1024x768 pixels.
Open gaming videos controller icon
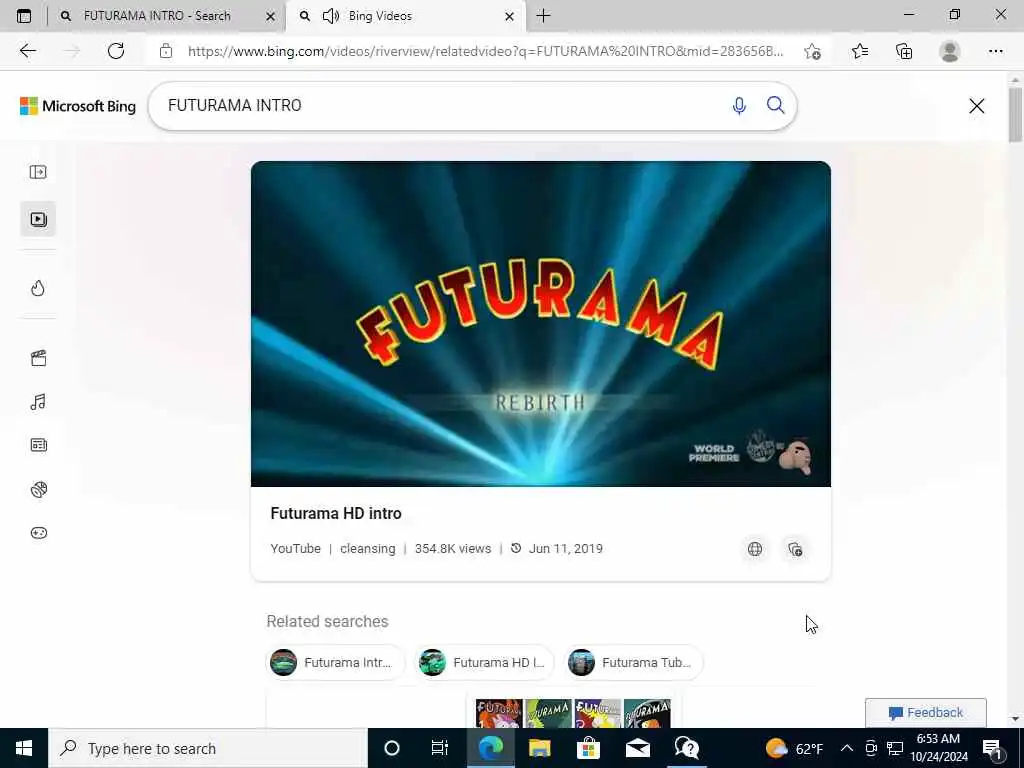[38, 533]
